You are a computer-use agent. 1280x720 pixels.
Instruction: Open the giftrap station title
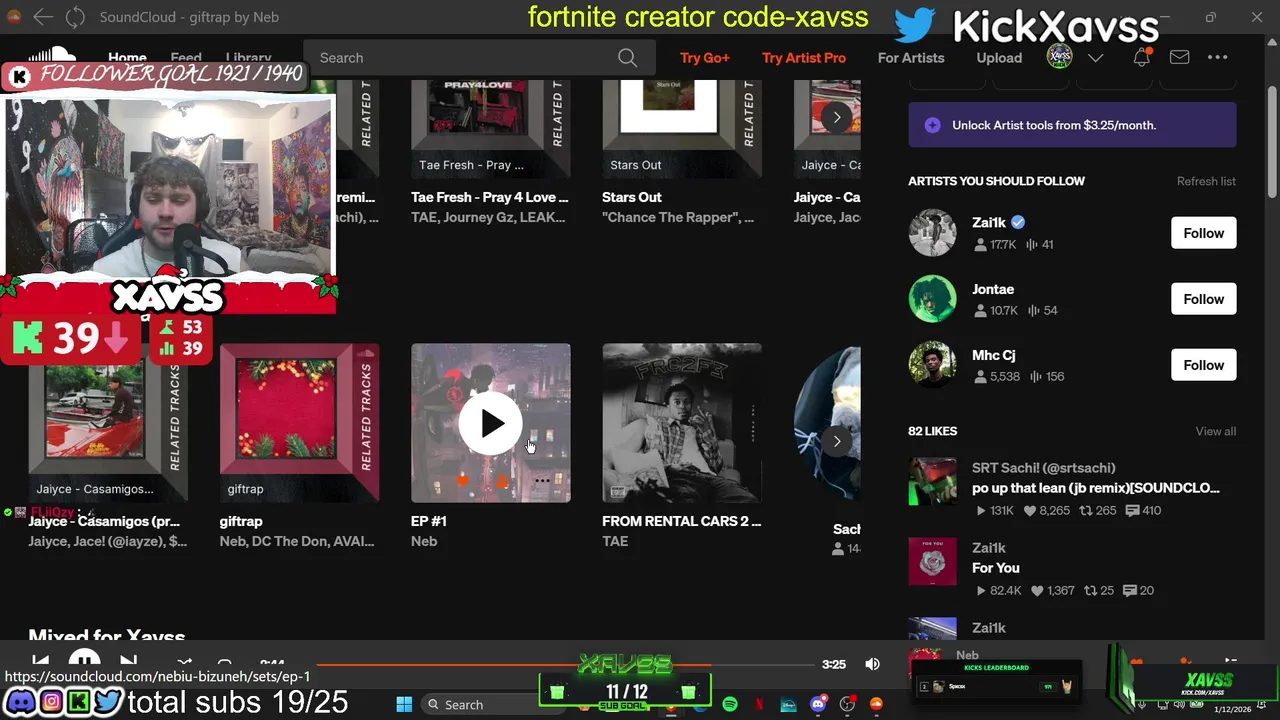[x=241, y=521]
